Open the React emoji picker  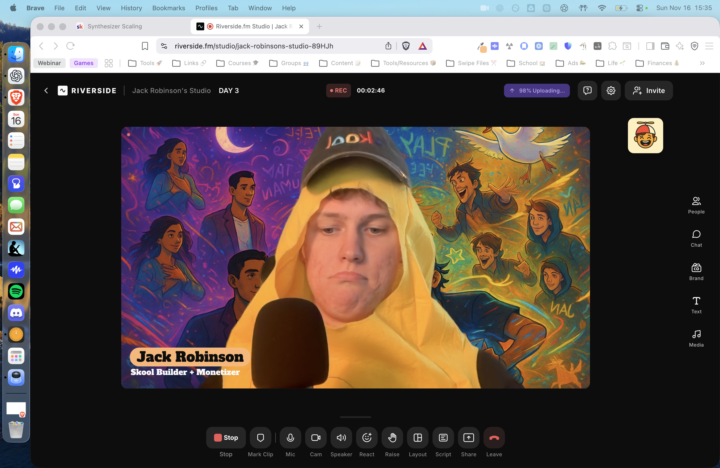tap(367, 437)
